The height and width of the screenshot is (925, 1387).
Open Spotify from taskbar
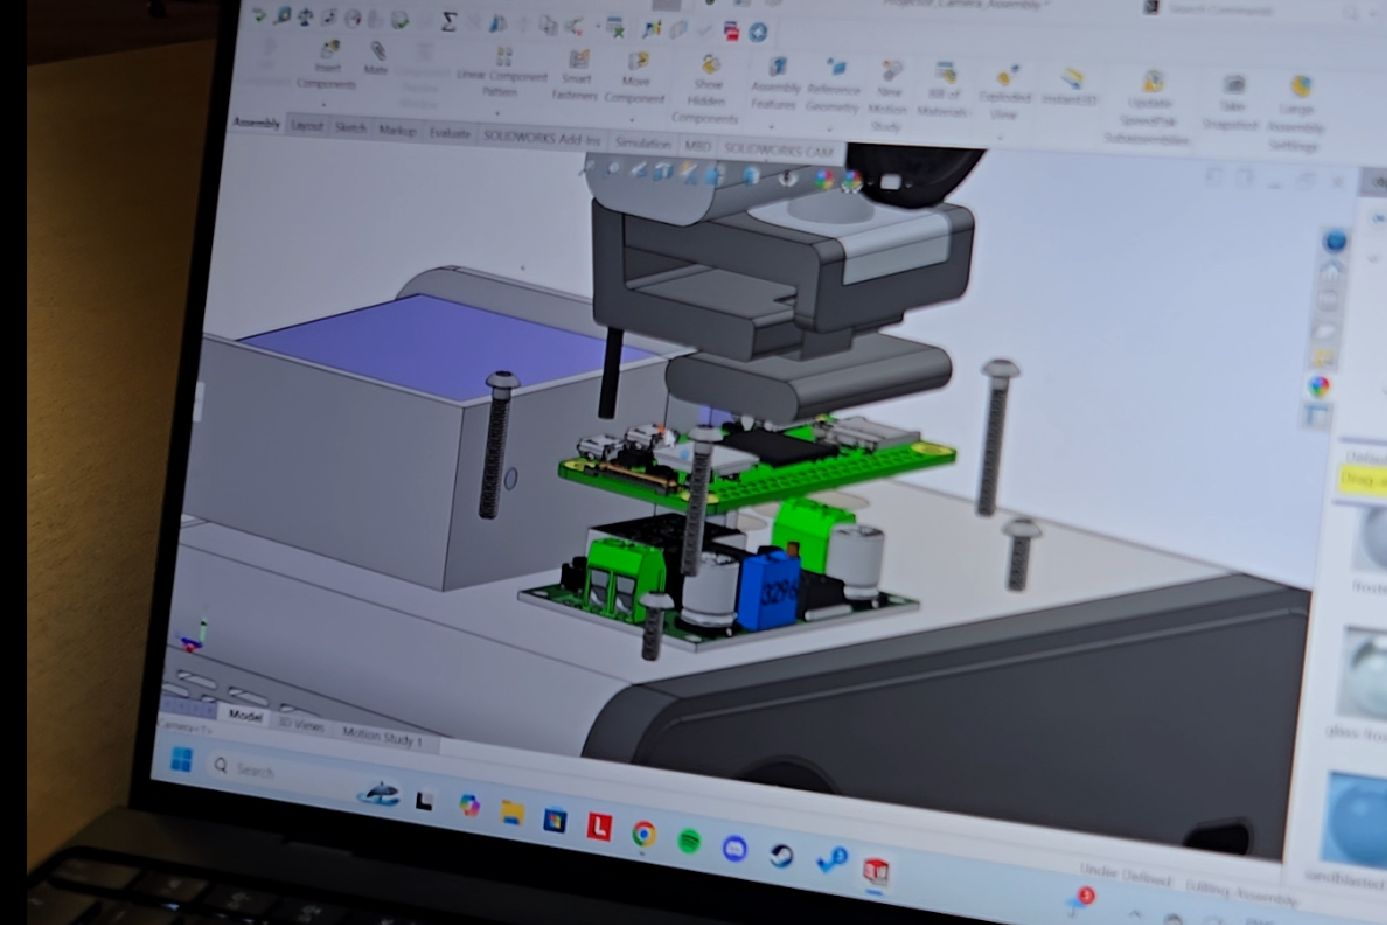click(689, 841)
